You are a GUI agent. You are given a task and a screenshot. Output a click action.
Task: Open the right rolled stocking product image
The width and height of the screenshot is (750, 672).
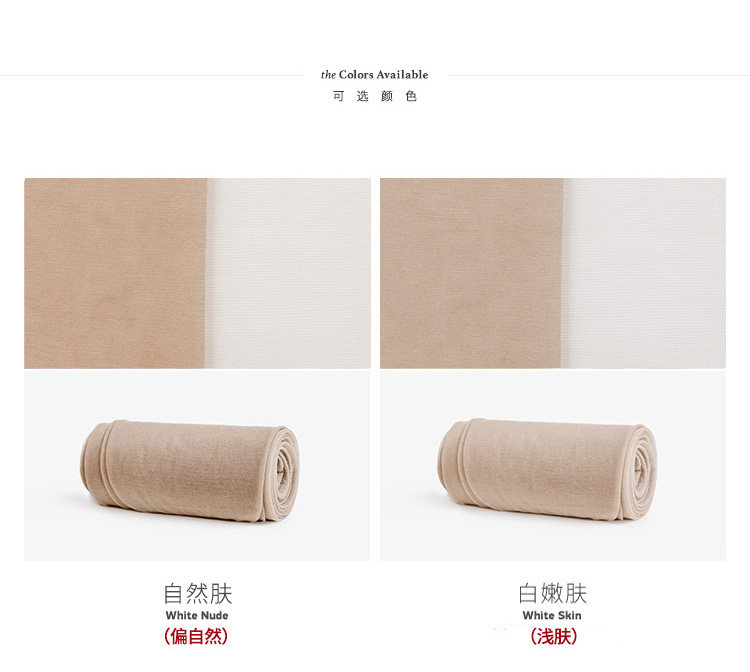tap(553, 465)
